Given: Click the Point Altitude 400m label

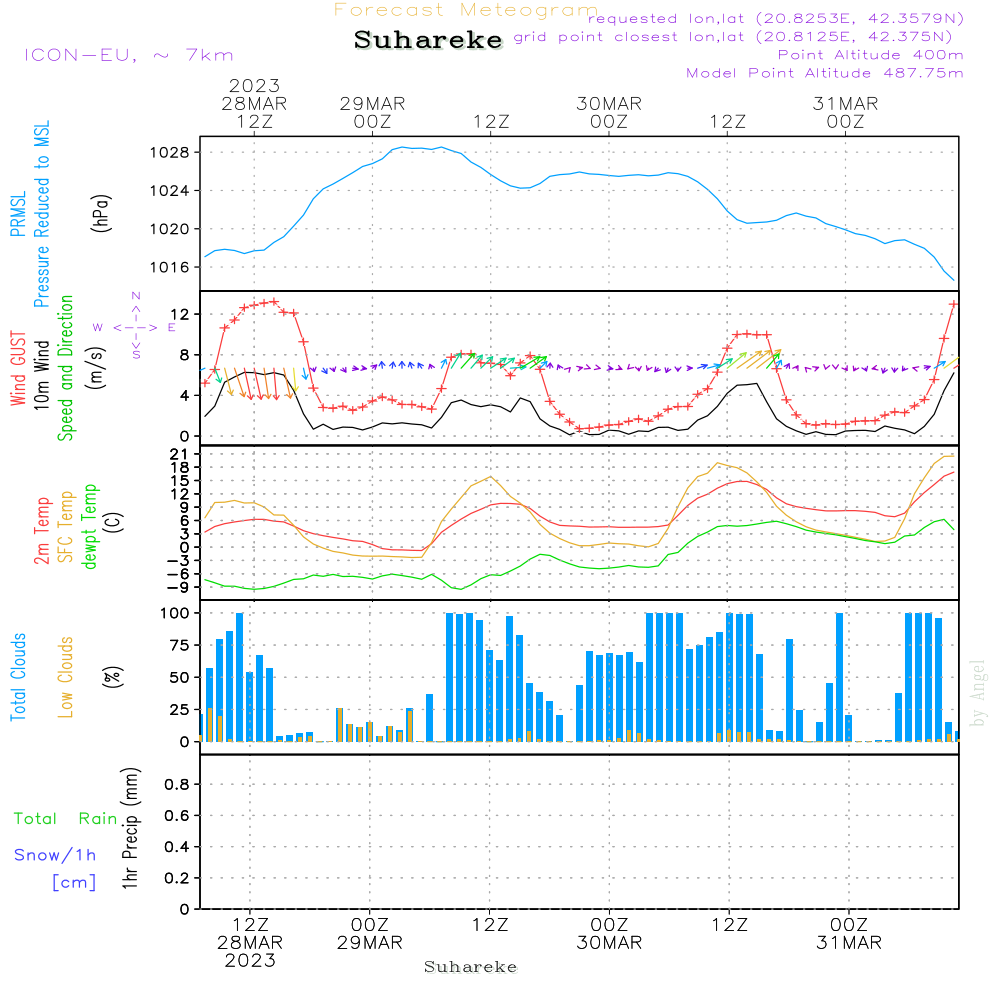Looking at the screenshot, I should click(x=870, y=55).
